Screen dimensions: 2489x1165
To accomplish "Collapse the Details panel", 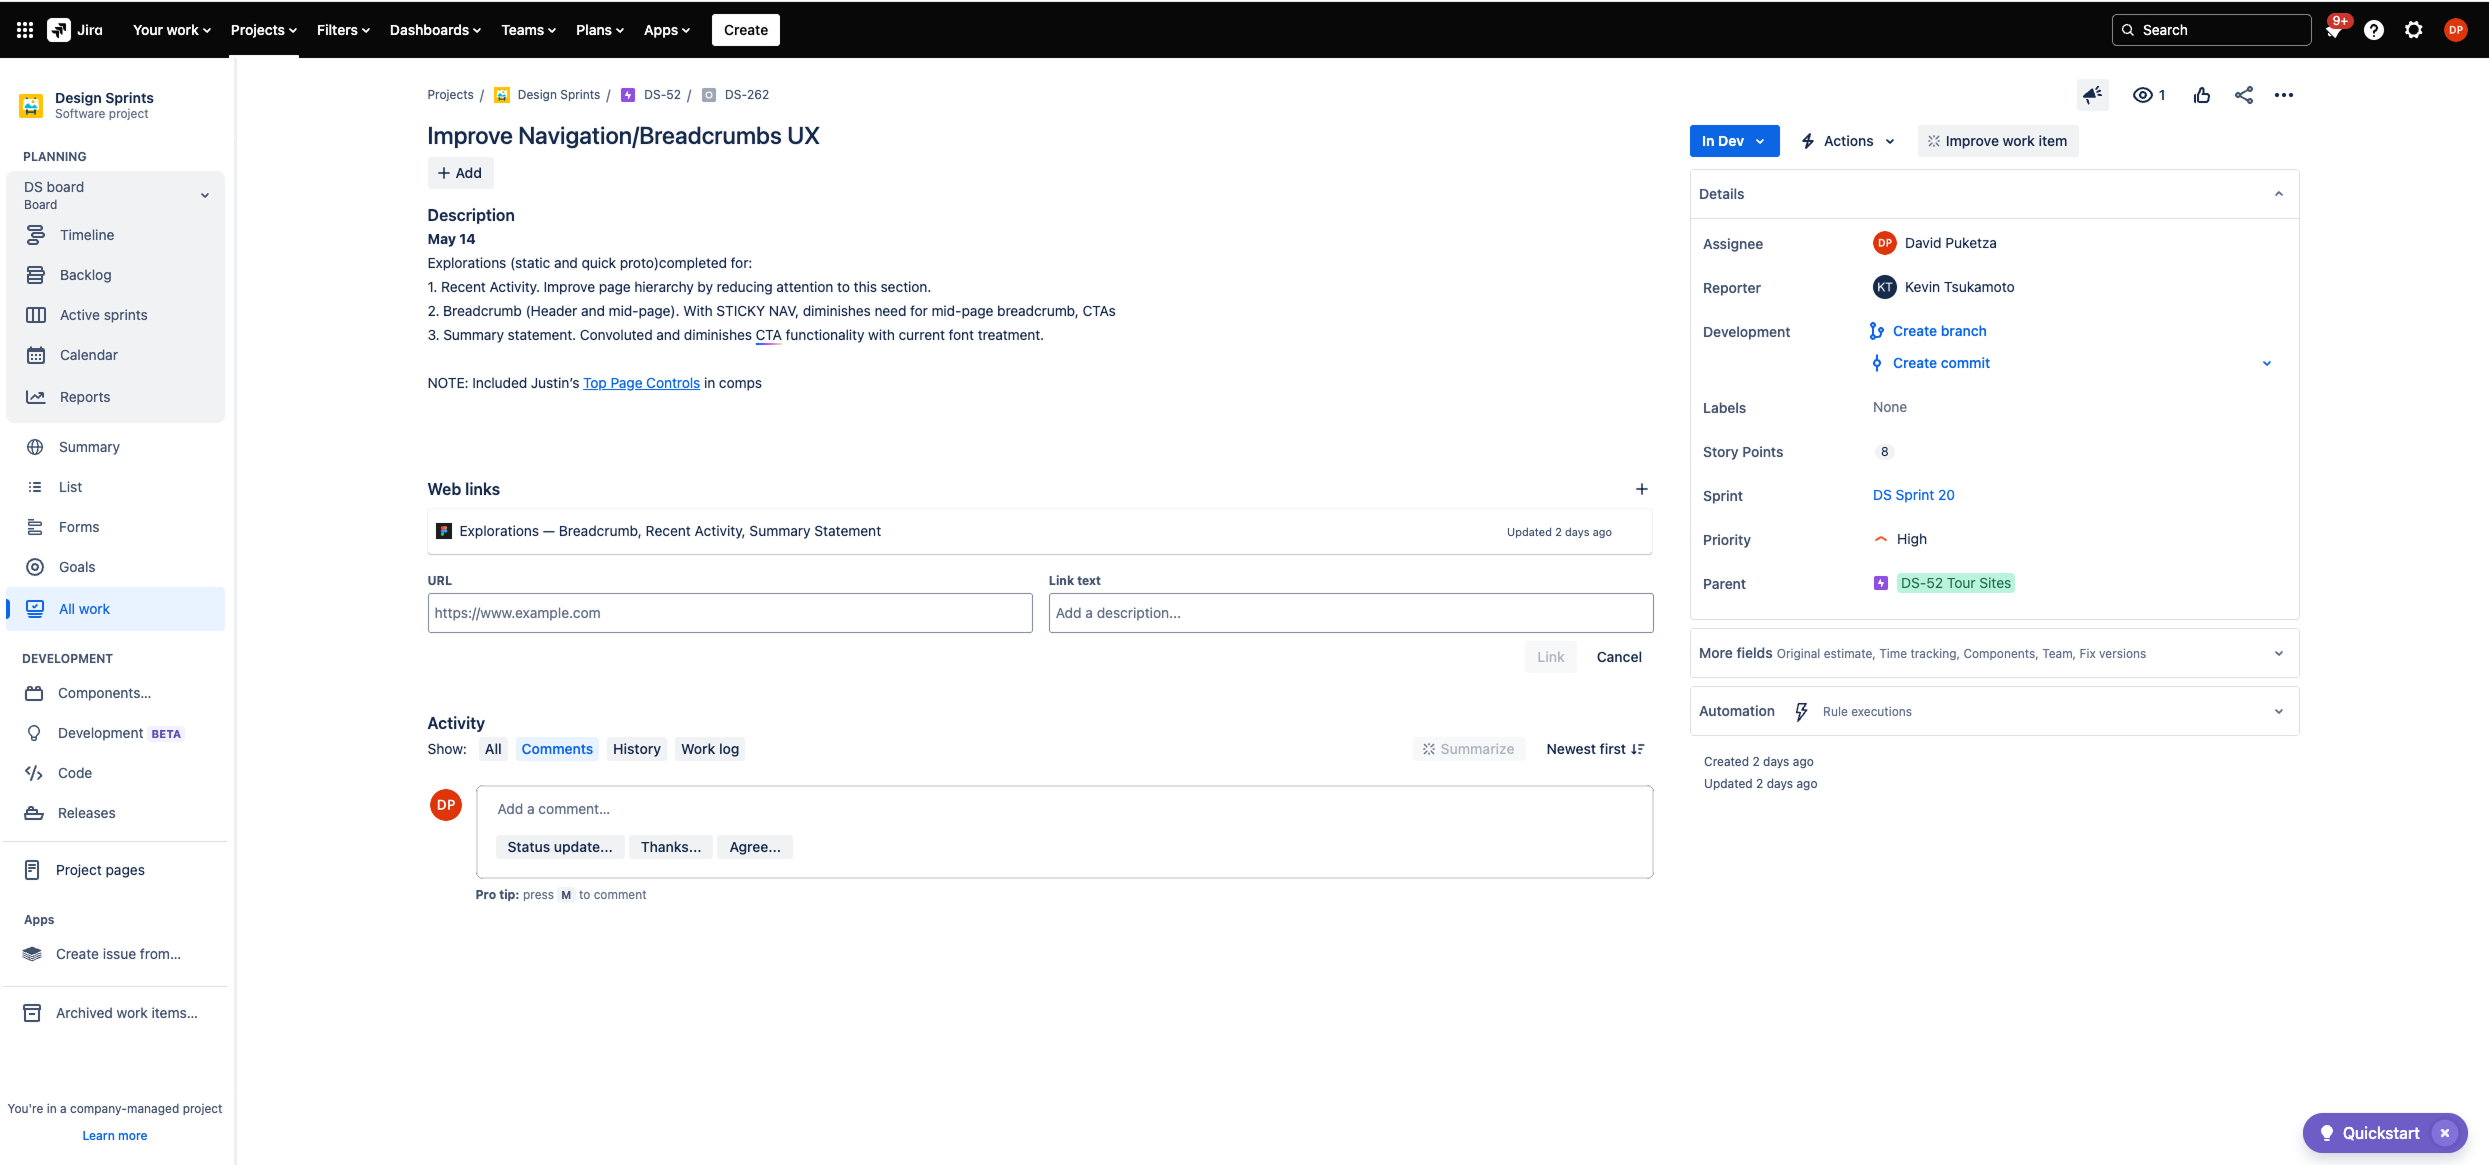I will coord(2279,194).
